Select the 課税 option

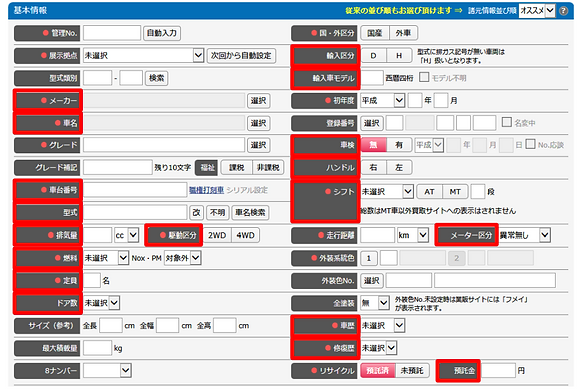pyautogui.click(x=237, y=168)
